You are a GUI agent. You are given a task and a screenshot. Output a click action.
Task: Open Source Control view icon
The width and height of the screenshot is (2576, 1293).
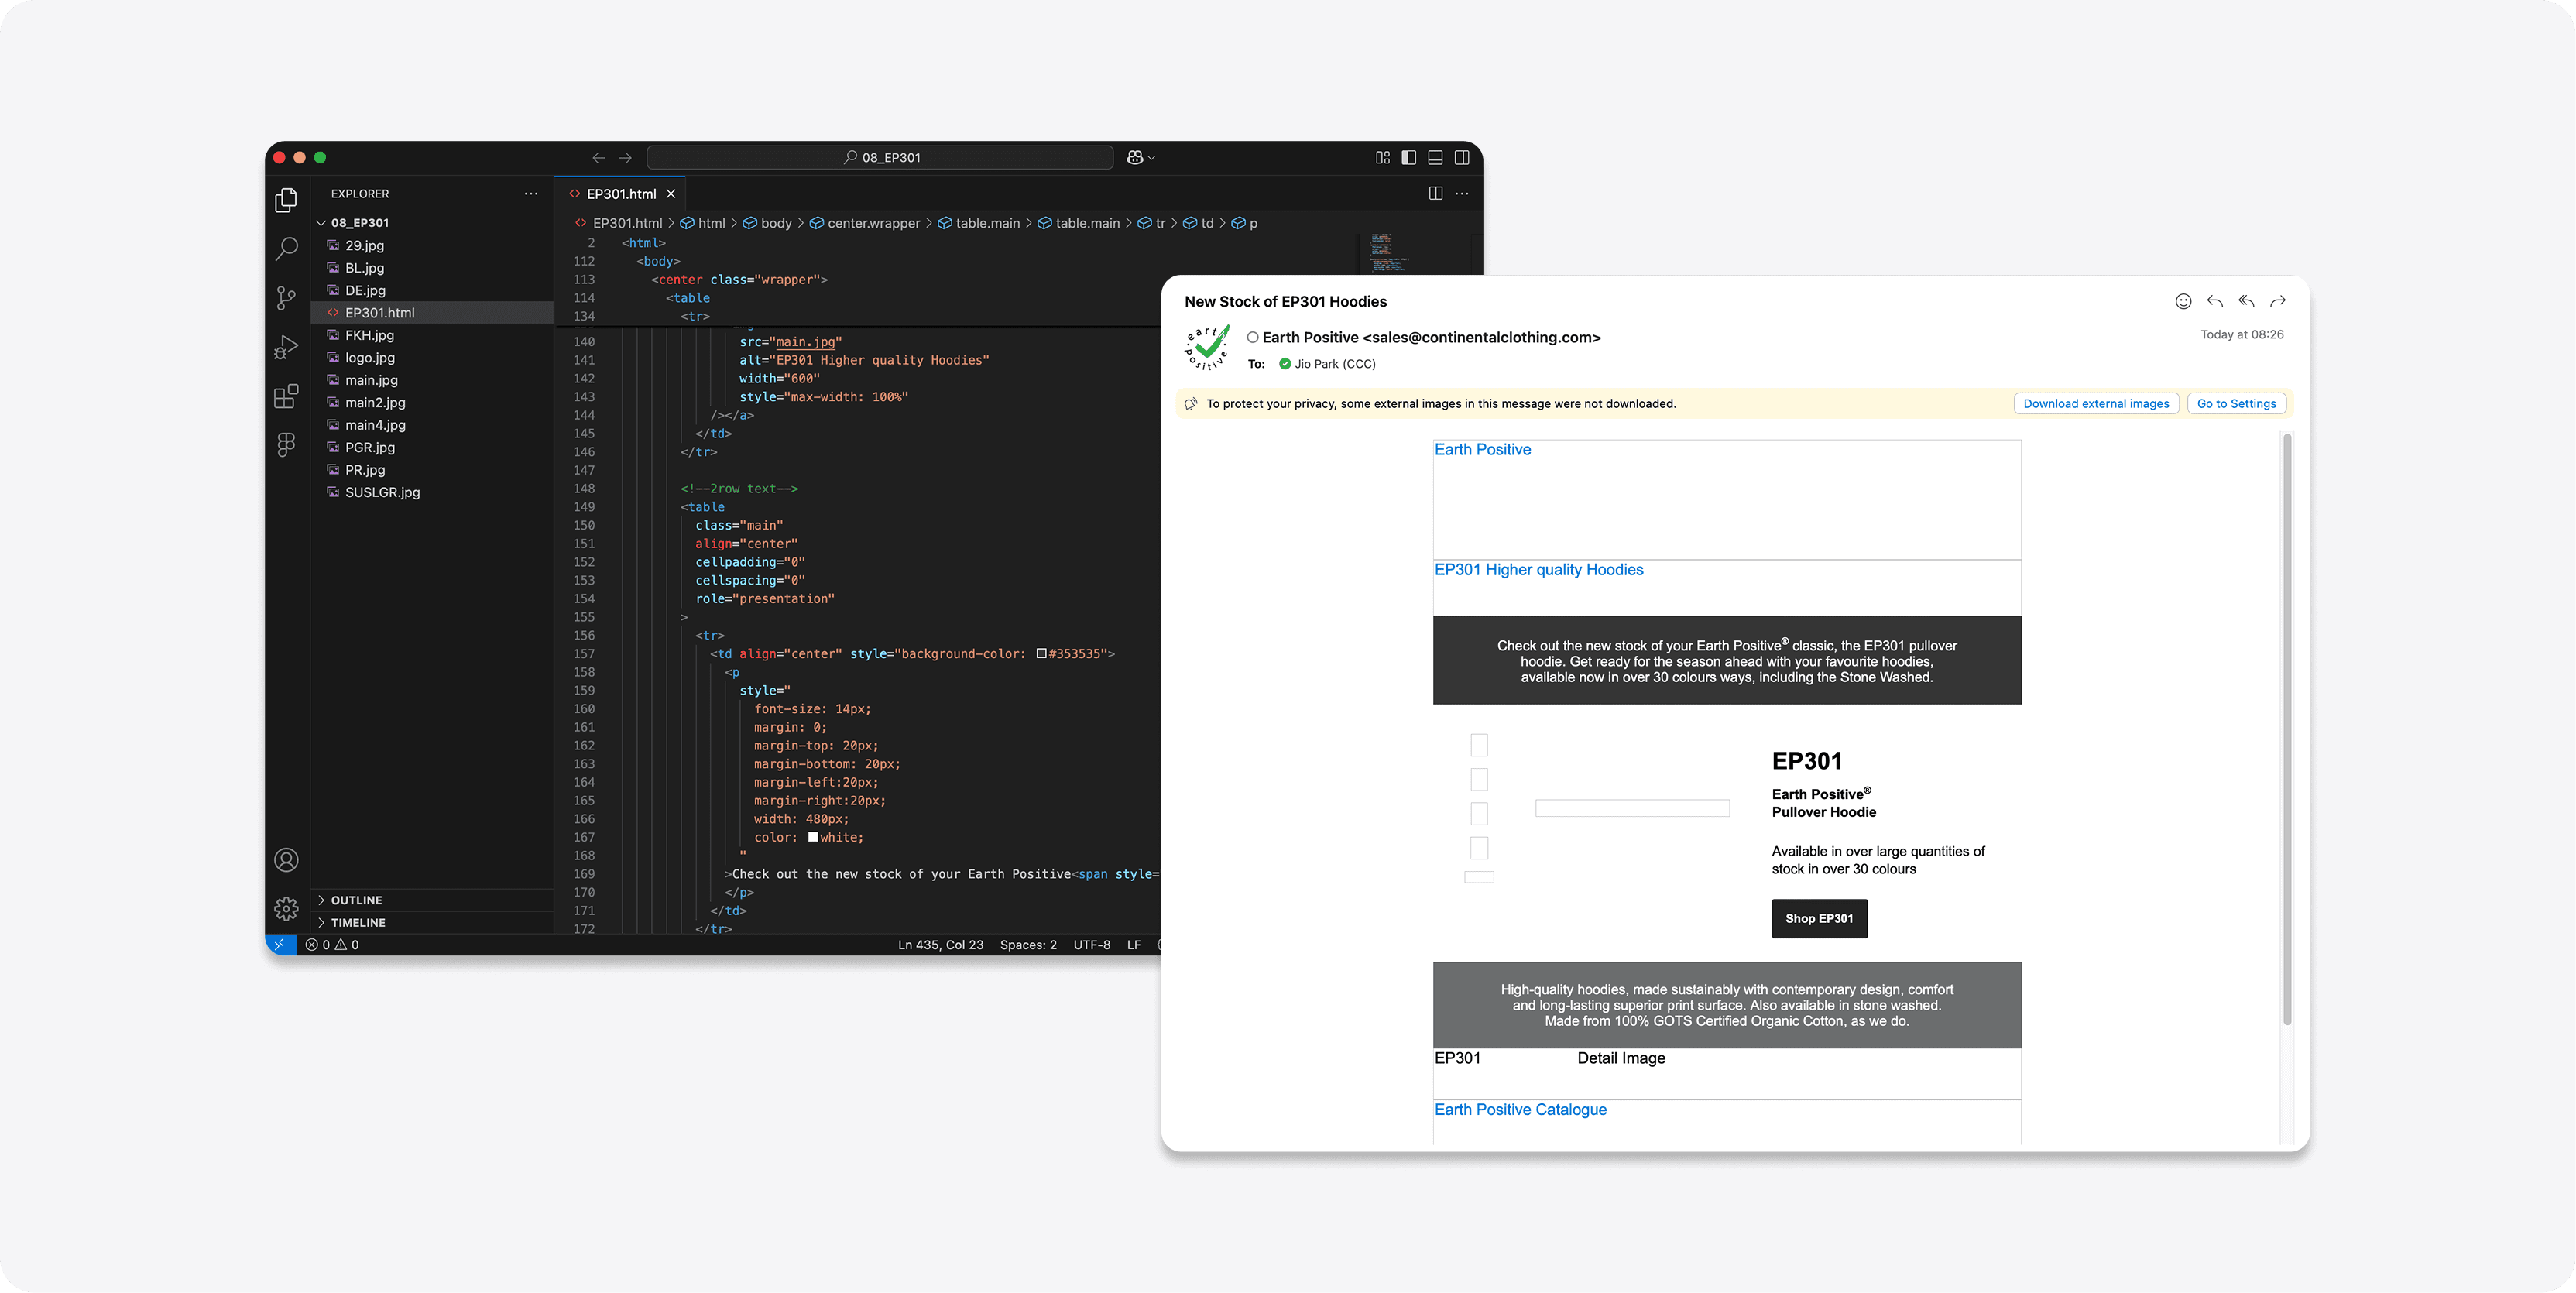click(x=286, y=297)
